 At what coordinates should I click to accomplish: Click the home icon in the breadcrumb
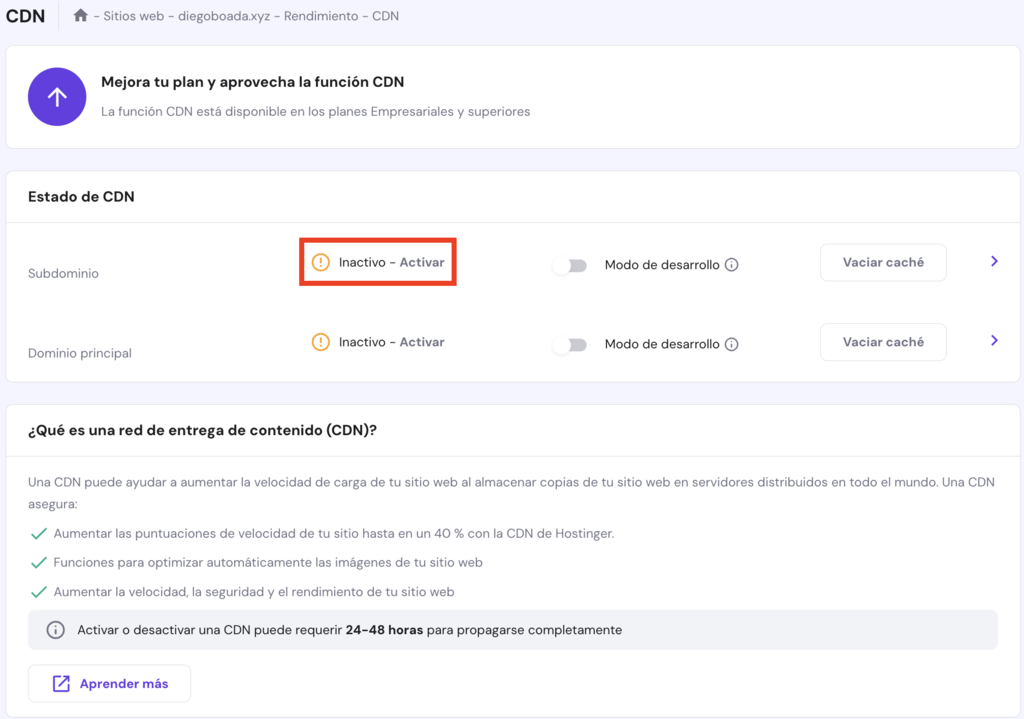(x=80, y=16)
